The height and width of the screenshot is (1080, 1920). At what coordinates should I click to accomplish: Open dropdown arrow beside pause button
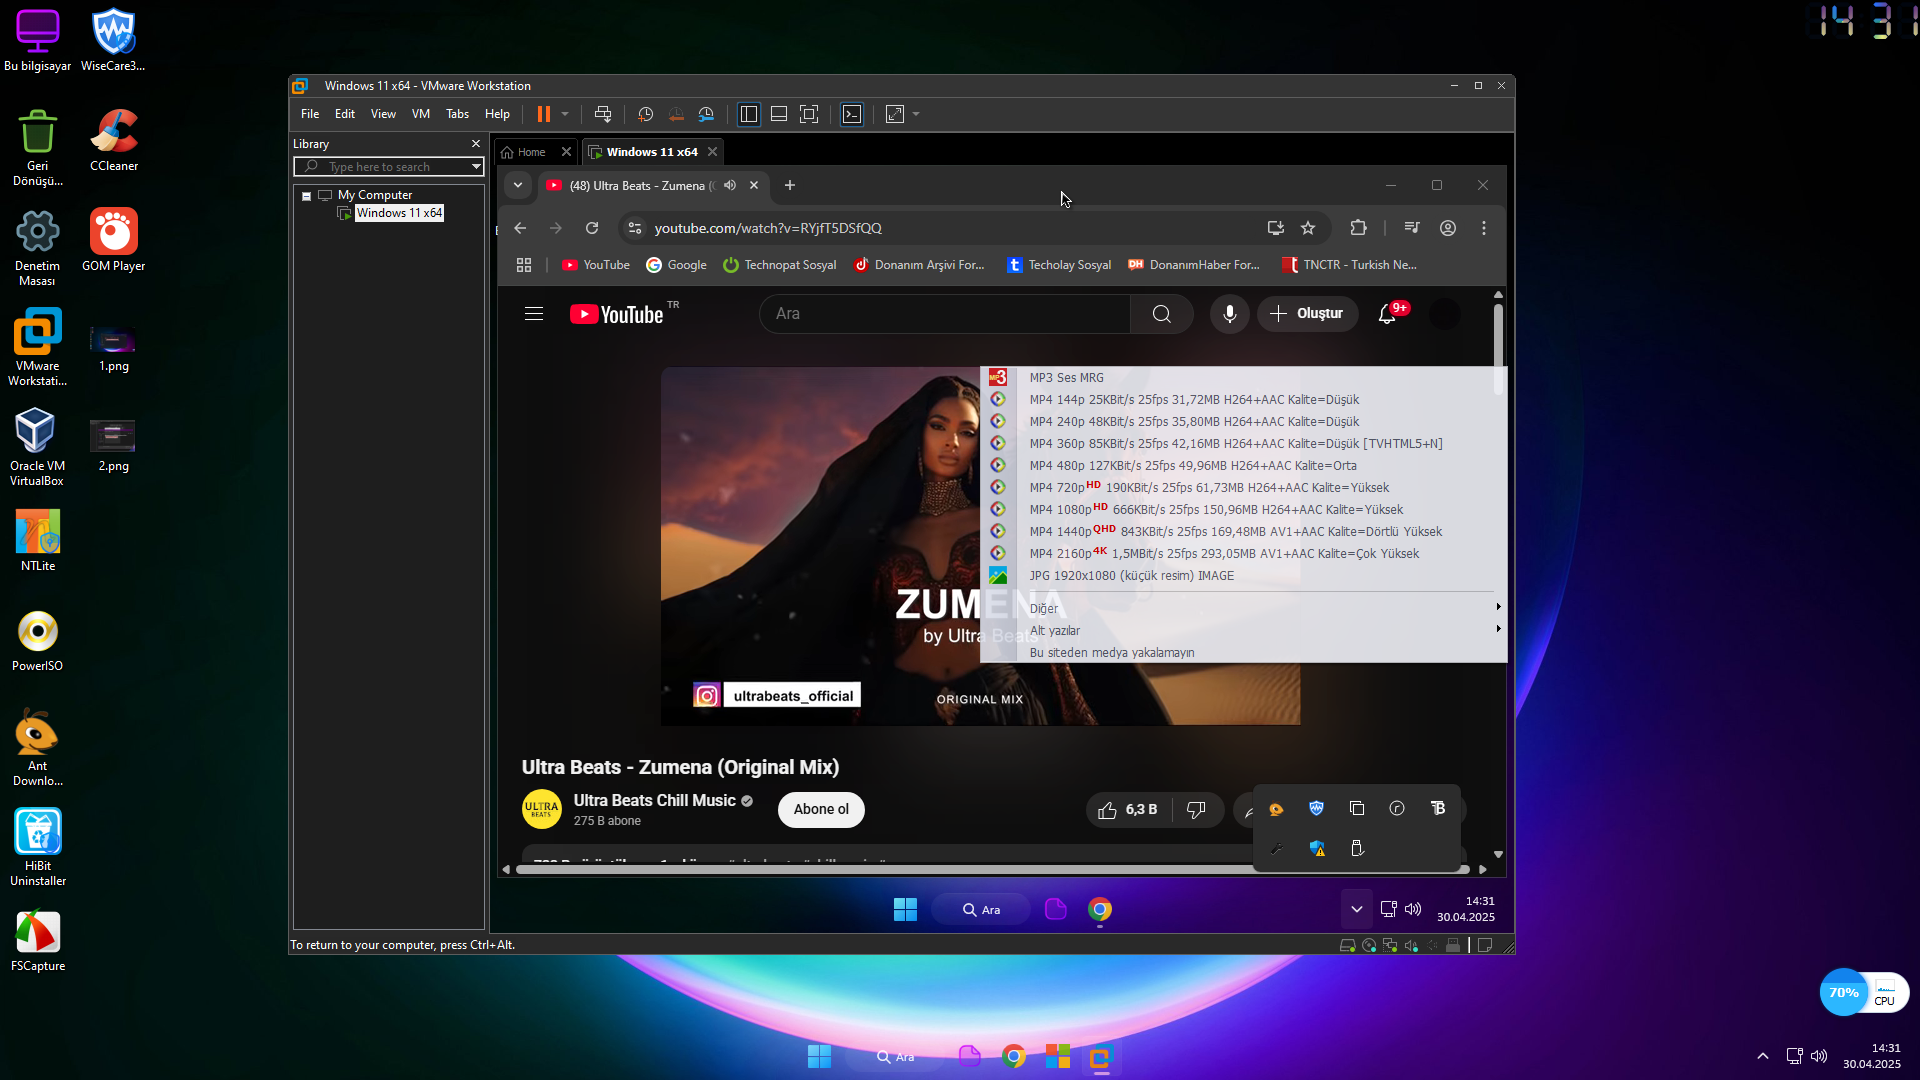[565, 114]
